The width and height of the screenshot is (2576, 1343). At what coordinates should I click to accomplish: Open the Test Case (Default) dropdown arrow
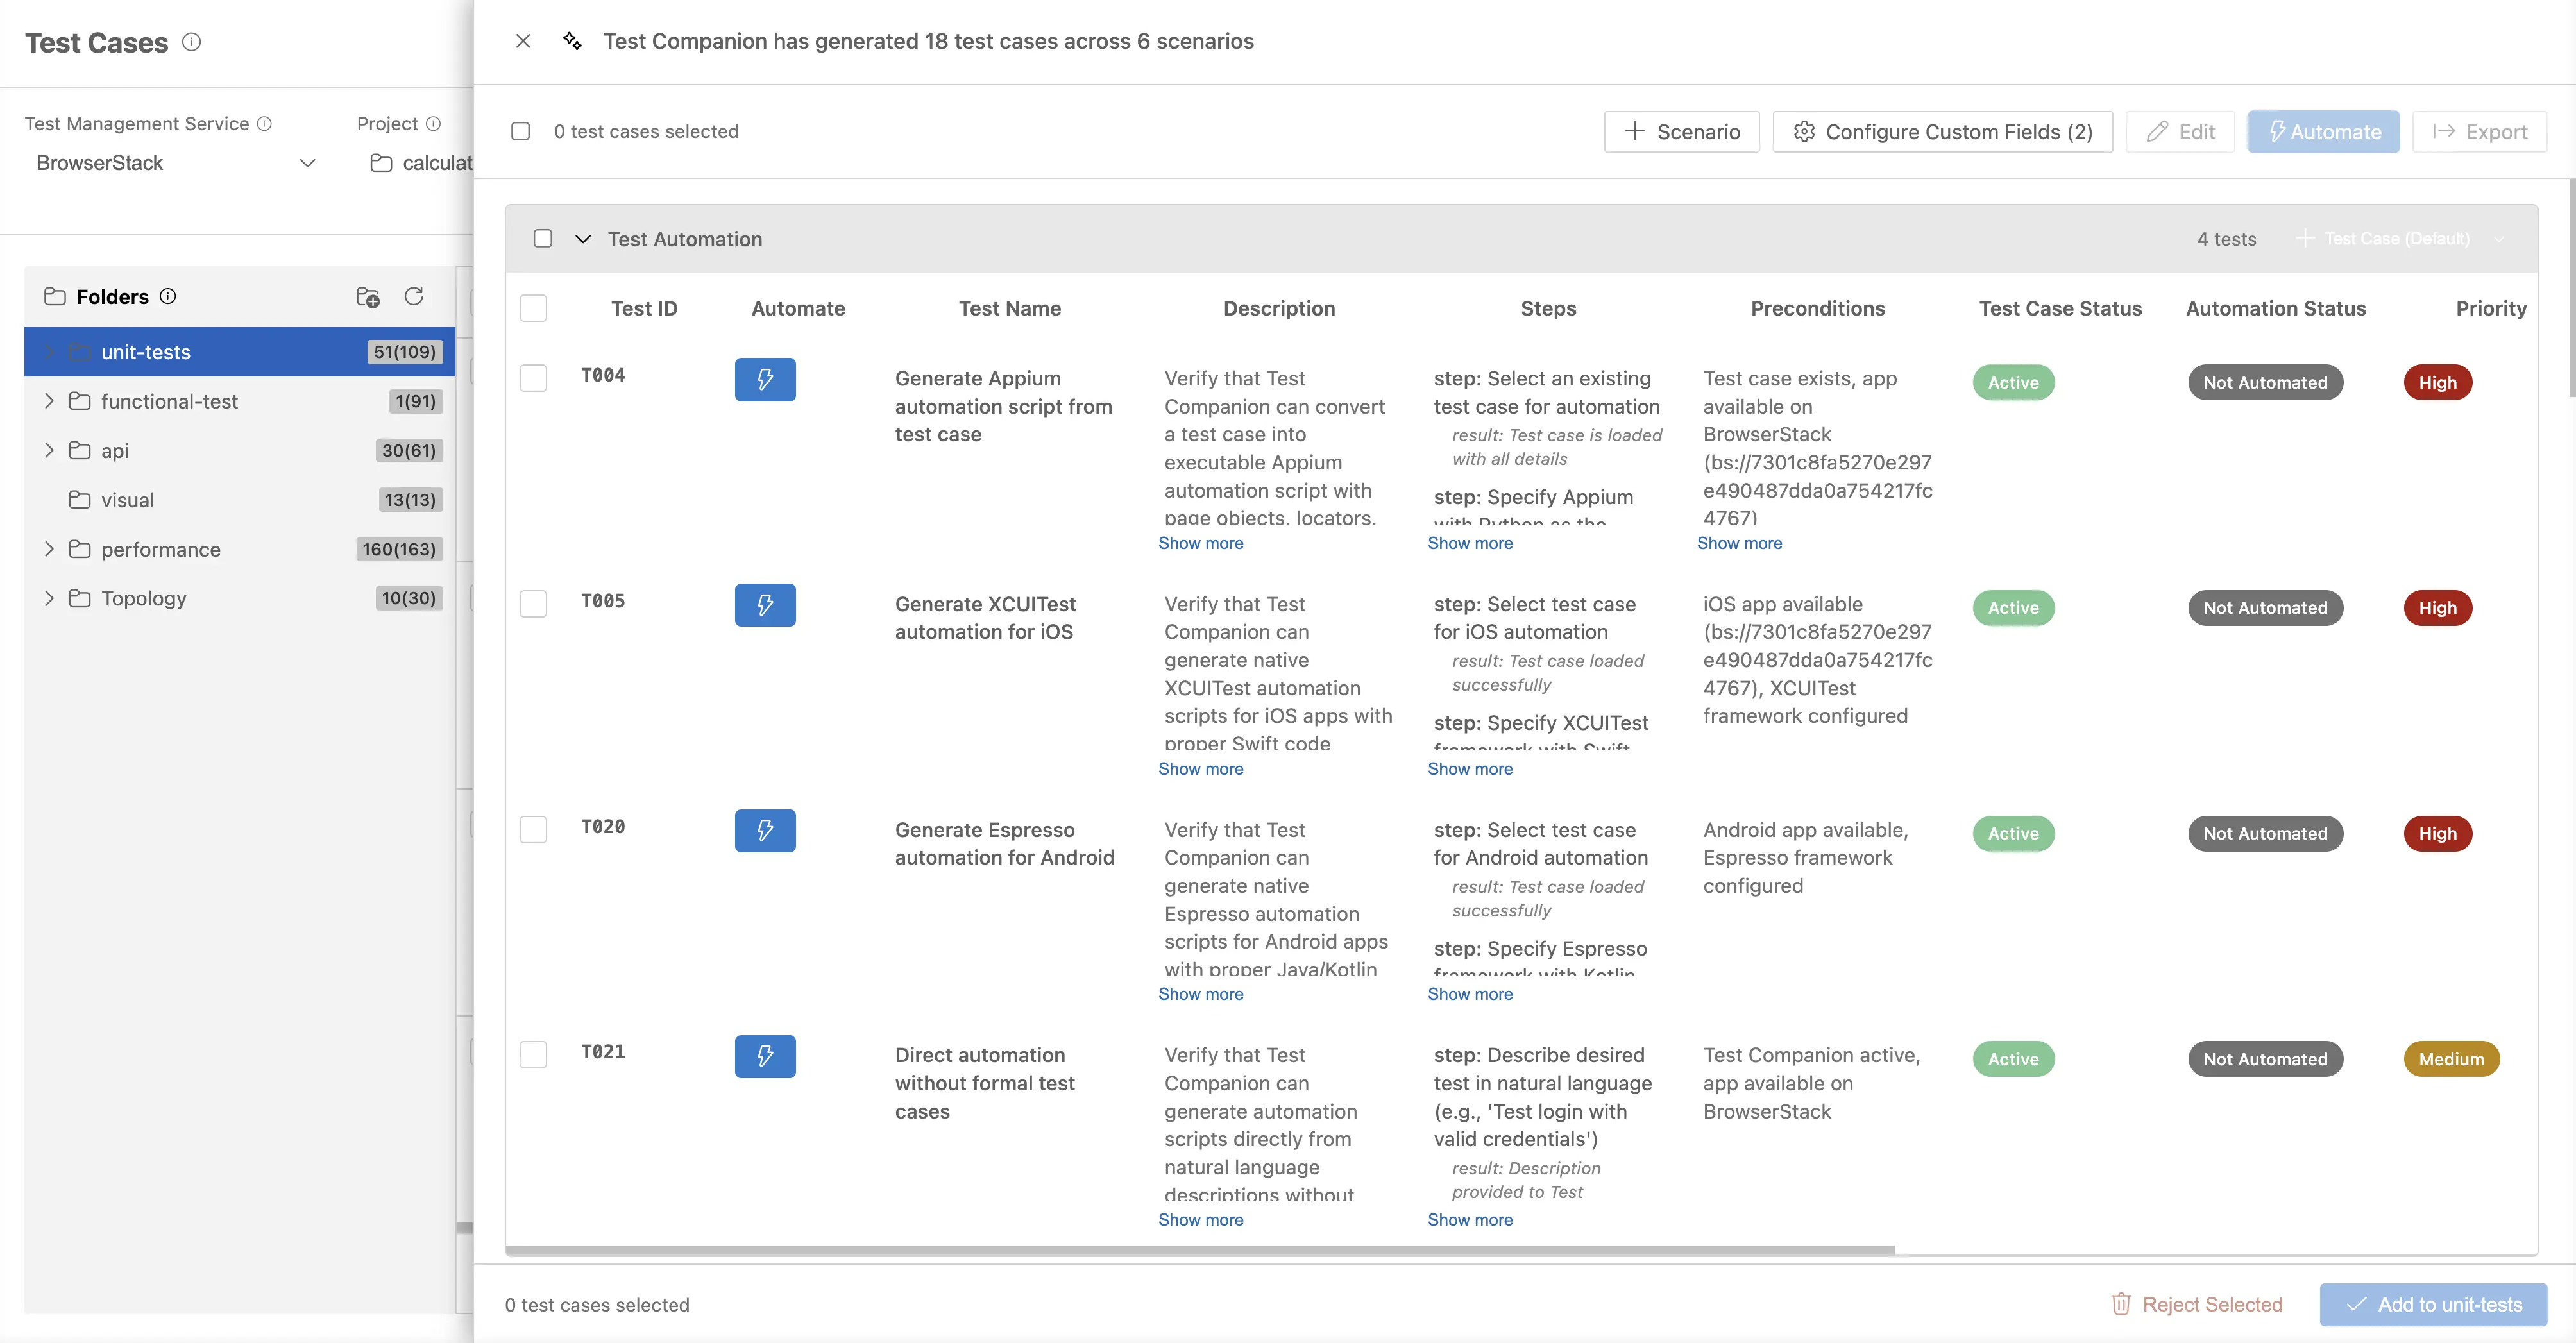tap(2499, 239)
